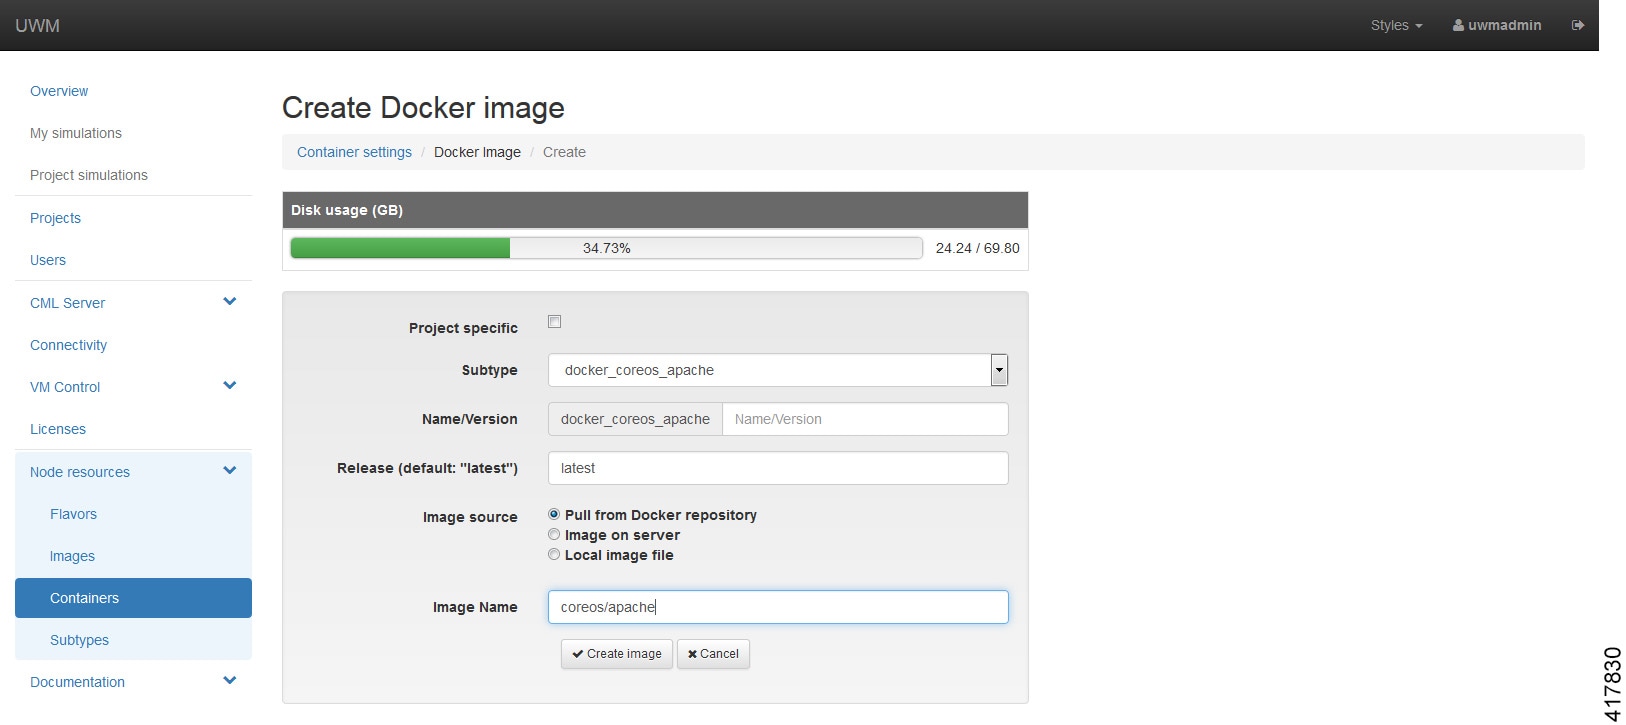Viewport: 1626px width, 725px height.
Task: Toggle the Project specific checkbox
Action: (554, 321)
